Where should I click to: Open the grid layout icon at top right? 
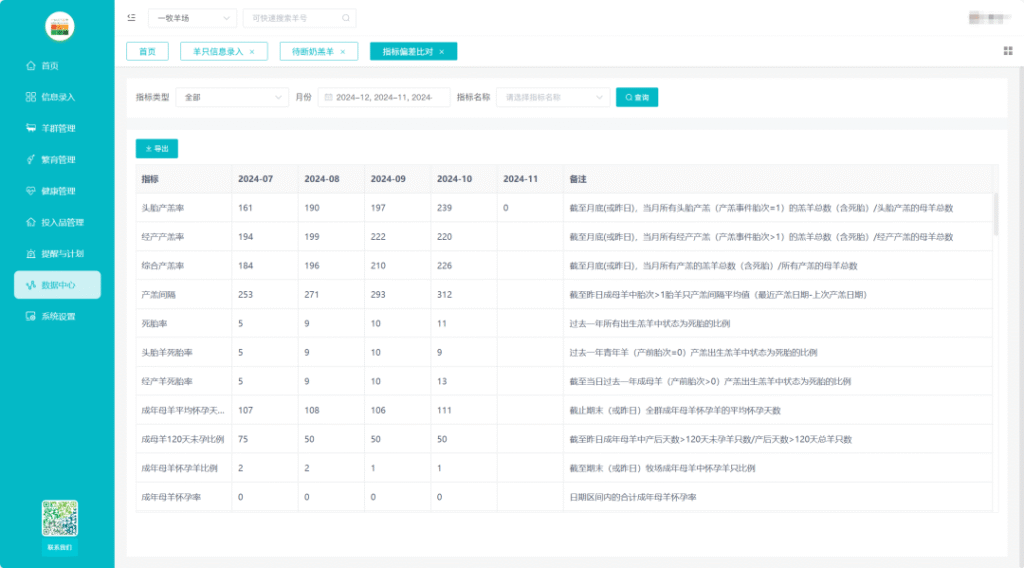point(1008,51)
